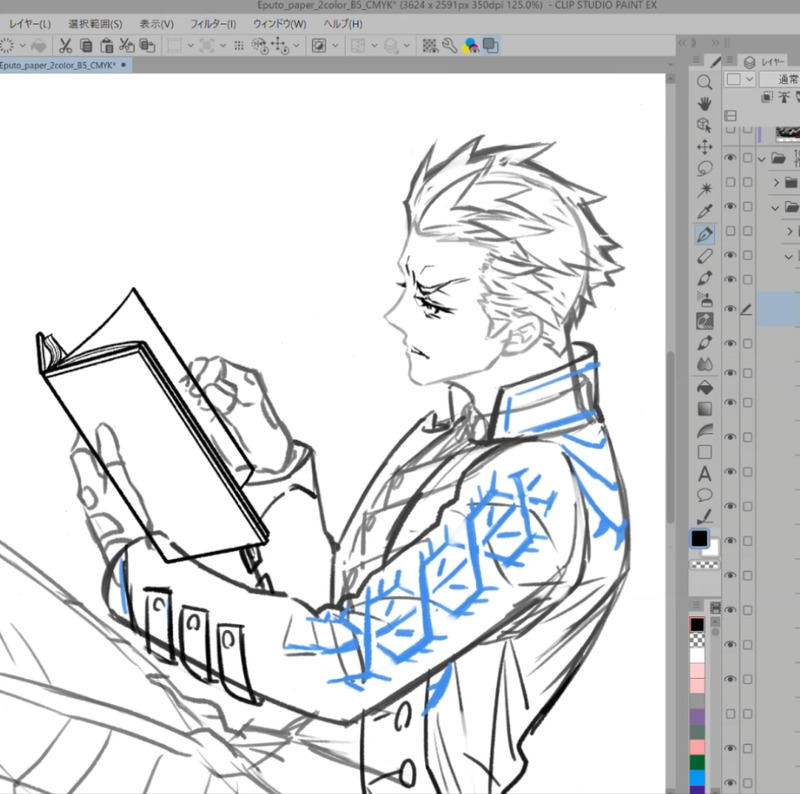This screenshot has width=800, height=794.
Task: Open the canvas tab list dropdown arrow
Action: [670, 65]
